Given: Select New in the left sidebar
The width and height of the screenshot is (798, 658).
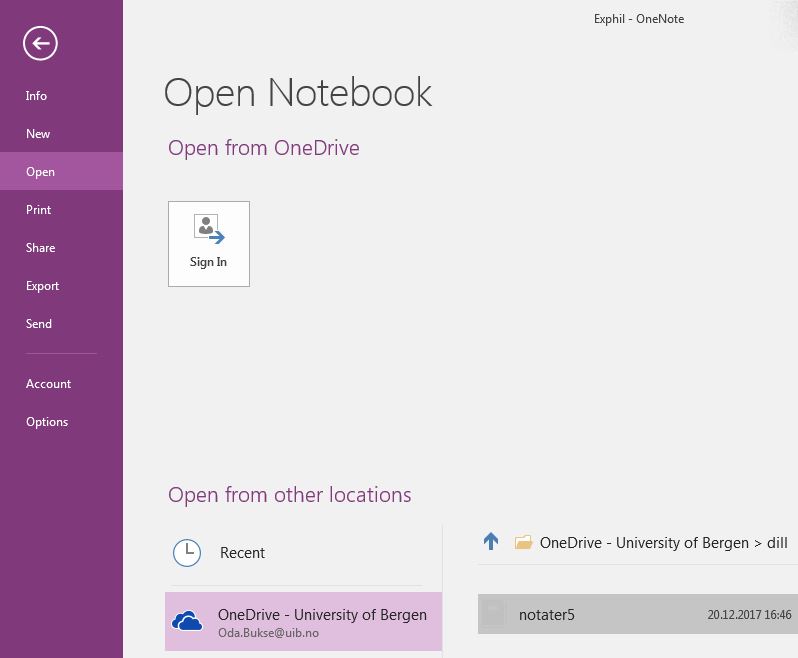Looking at the screenshot, I should (38, 134).
